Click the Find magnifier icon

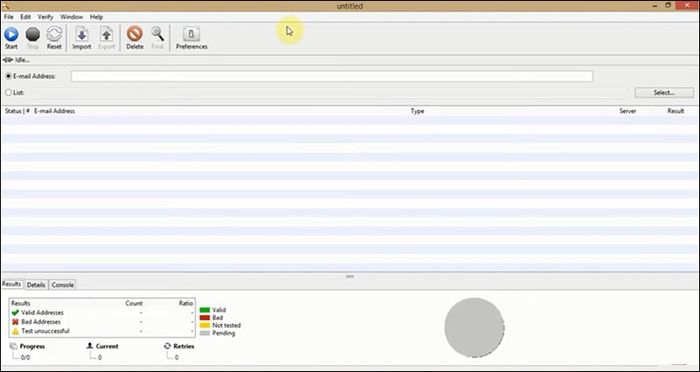[x=157, y=34]
